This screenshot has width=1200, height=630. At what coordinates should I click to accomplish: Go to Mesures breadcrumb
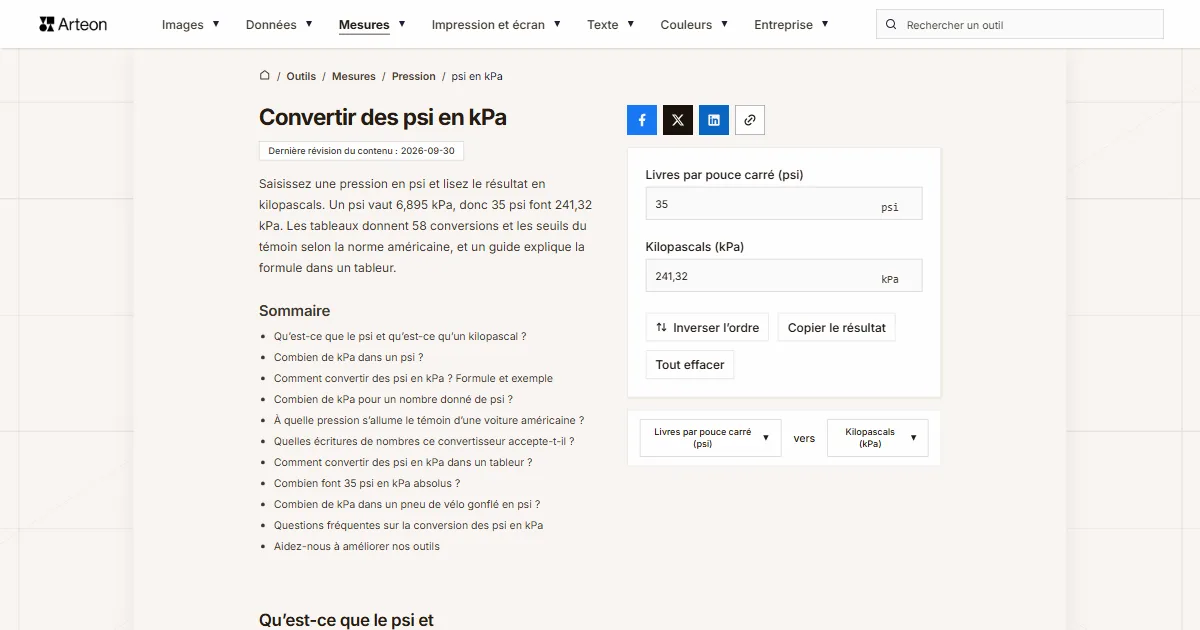[354, 76]
